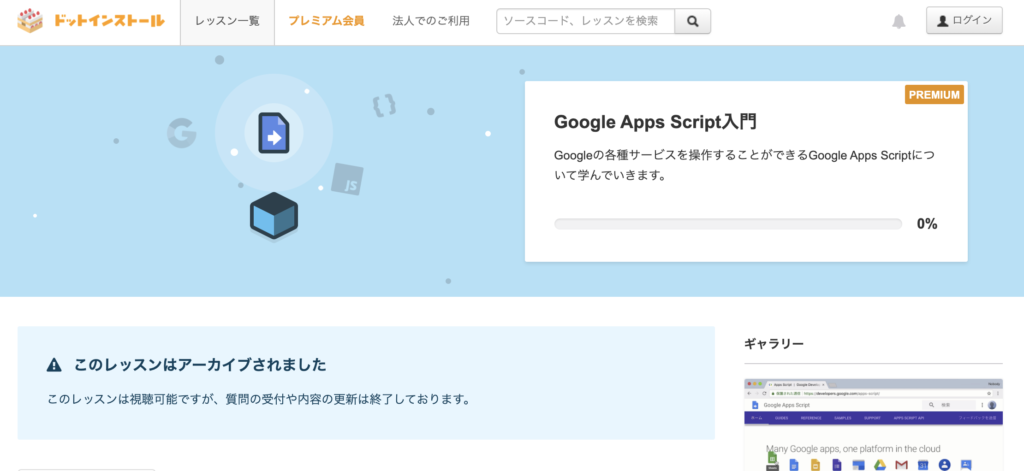Click the Google G logo icon

[182, 133]
